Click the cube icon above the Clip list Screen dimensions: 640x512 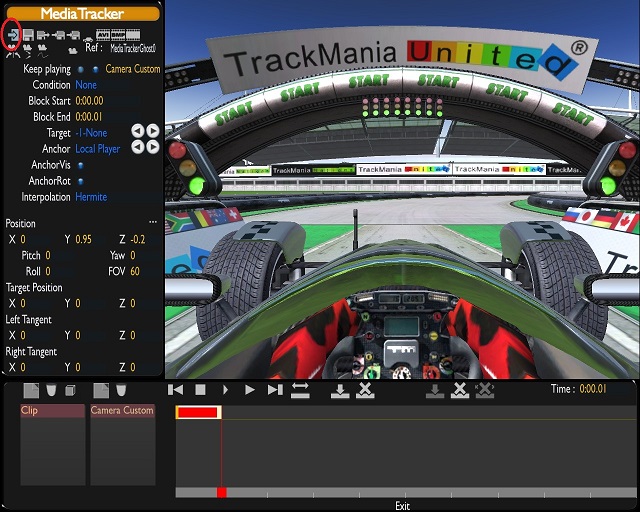(x=70, y=391)
